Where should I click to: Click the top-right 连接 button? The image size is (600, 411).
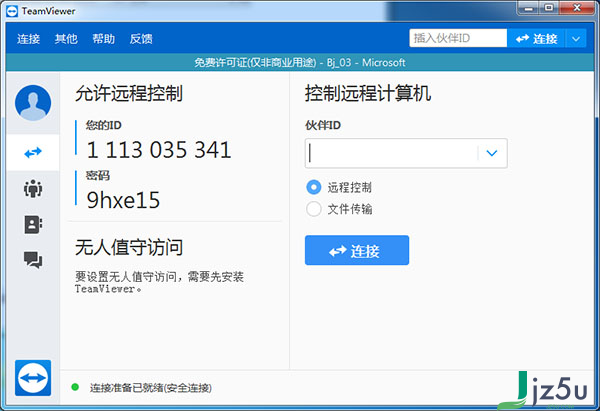click(x=536, y=39)
